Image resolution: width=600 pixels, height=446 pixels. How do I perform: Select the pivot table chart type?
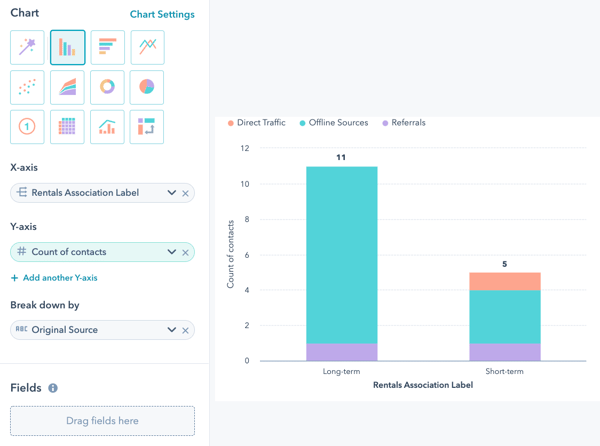tap(147, 127)
